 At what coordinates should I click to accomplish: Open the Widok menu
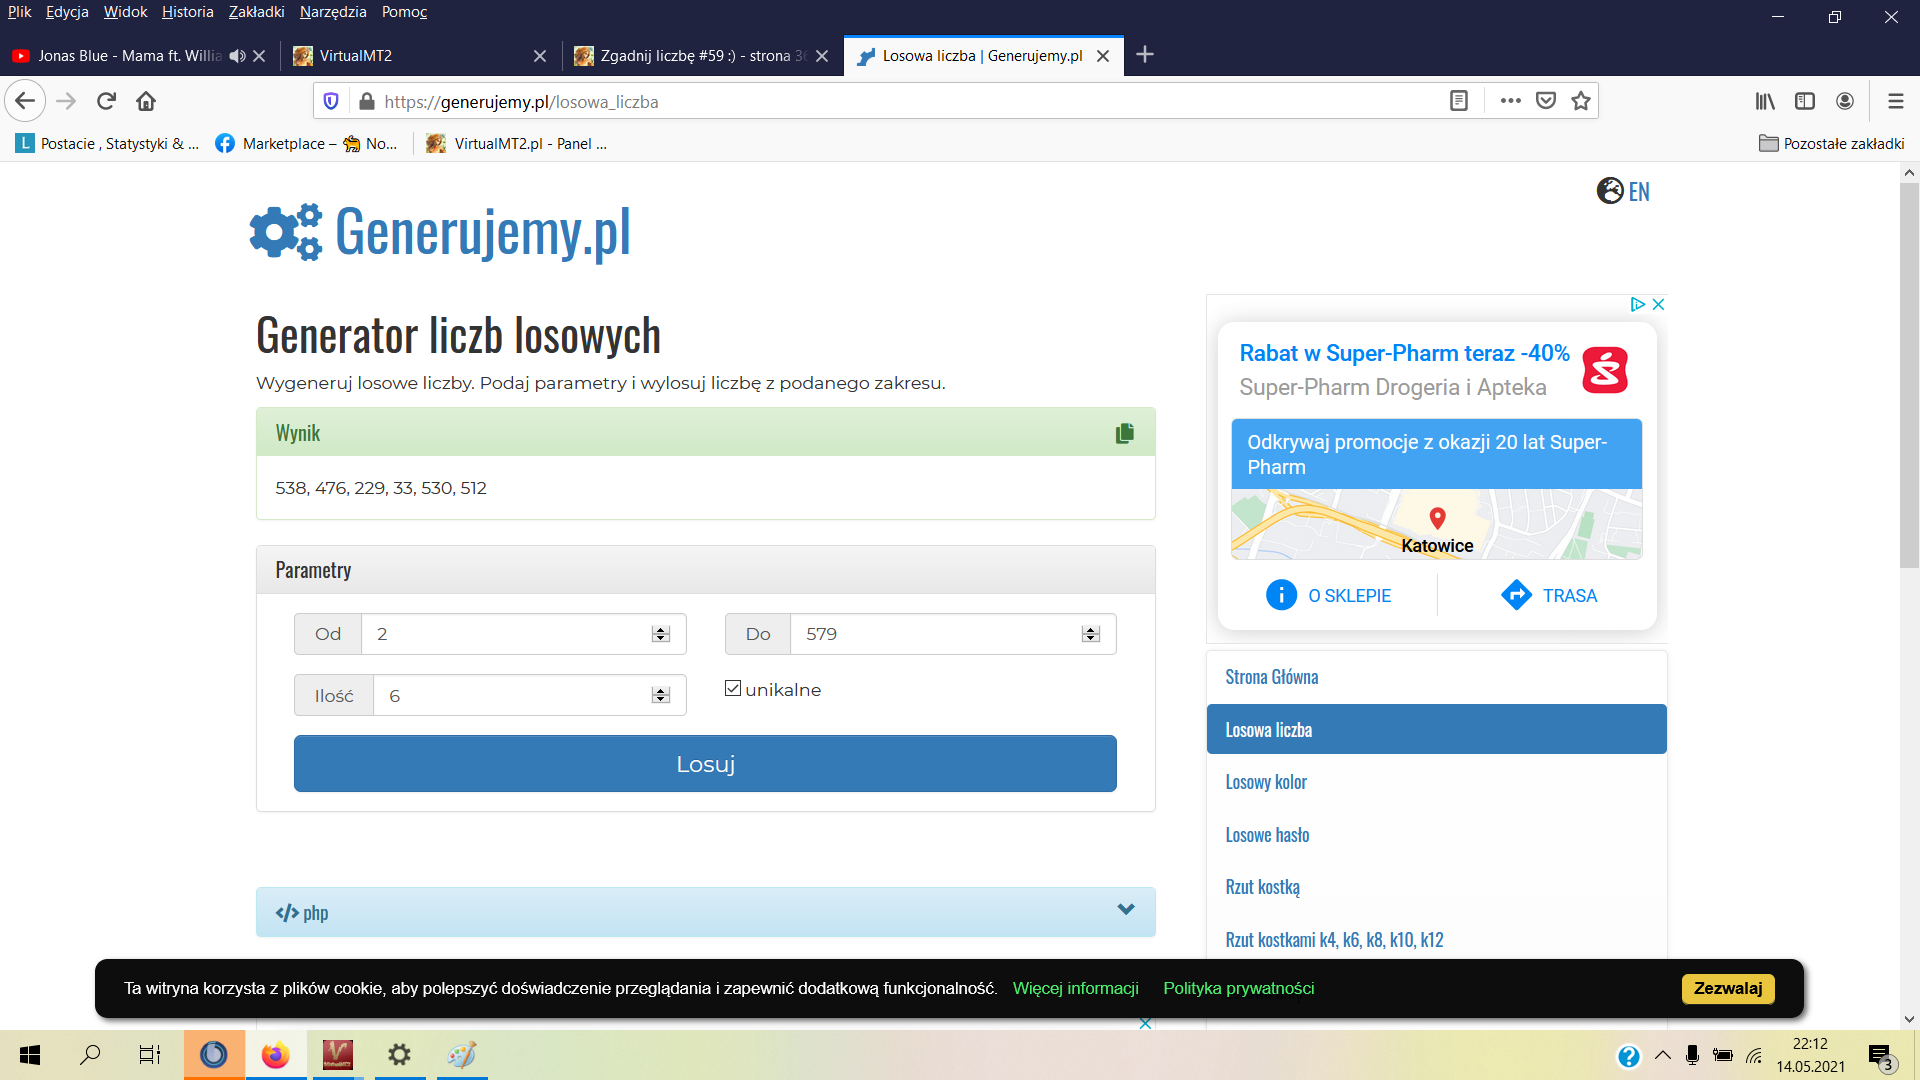coord(125,12)
